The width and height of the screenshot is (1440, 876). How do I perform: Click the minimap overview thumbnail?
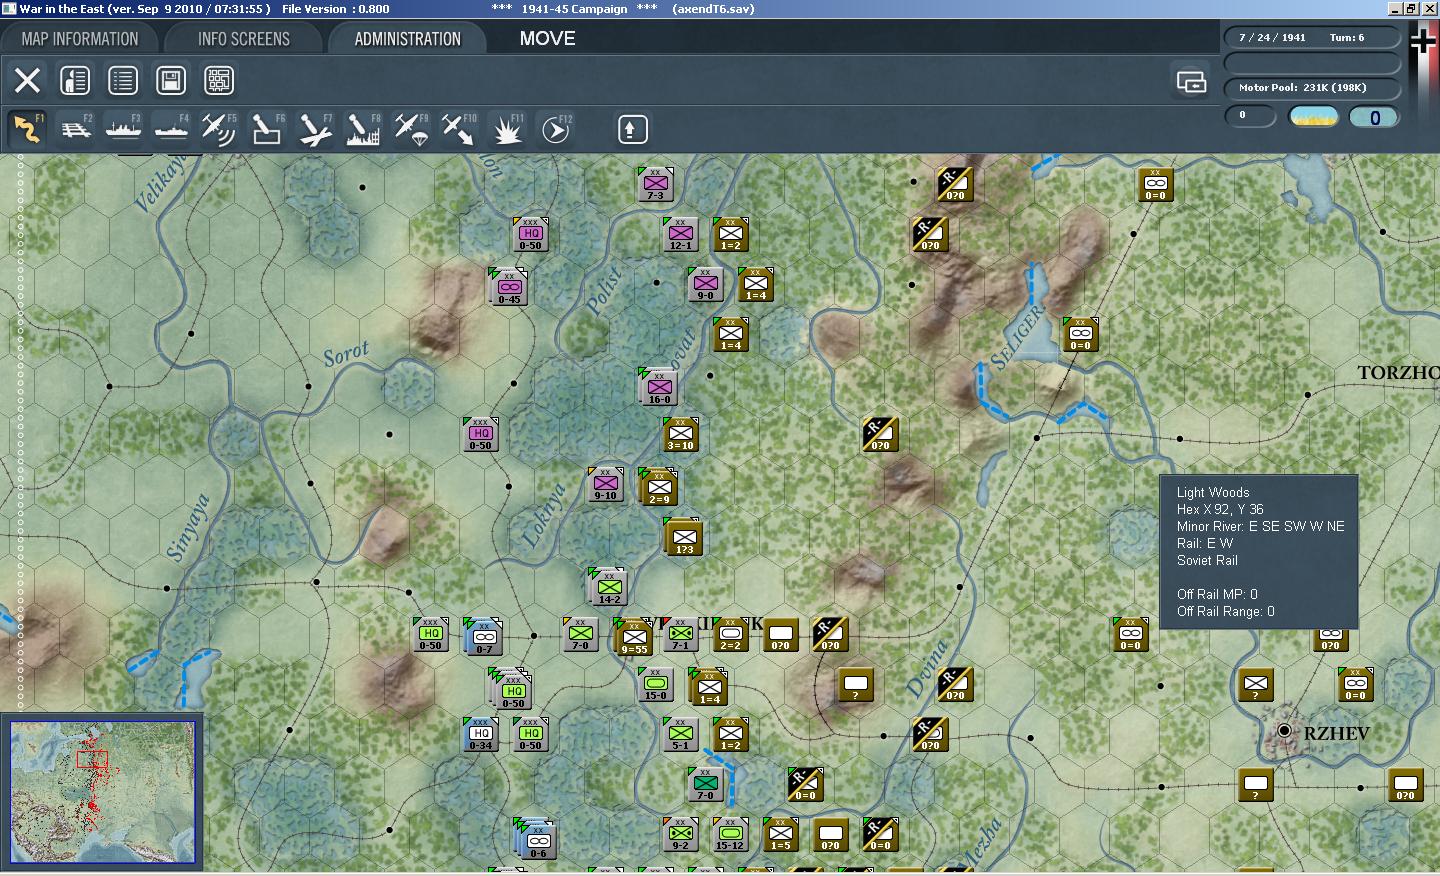102,792
